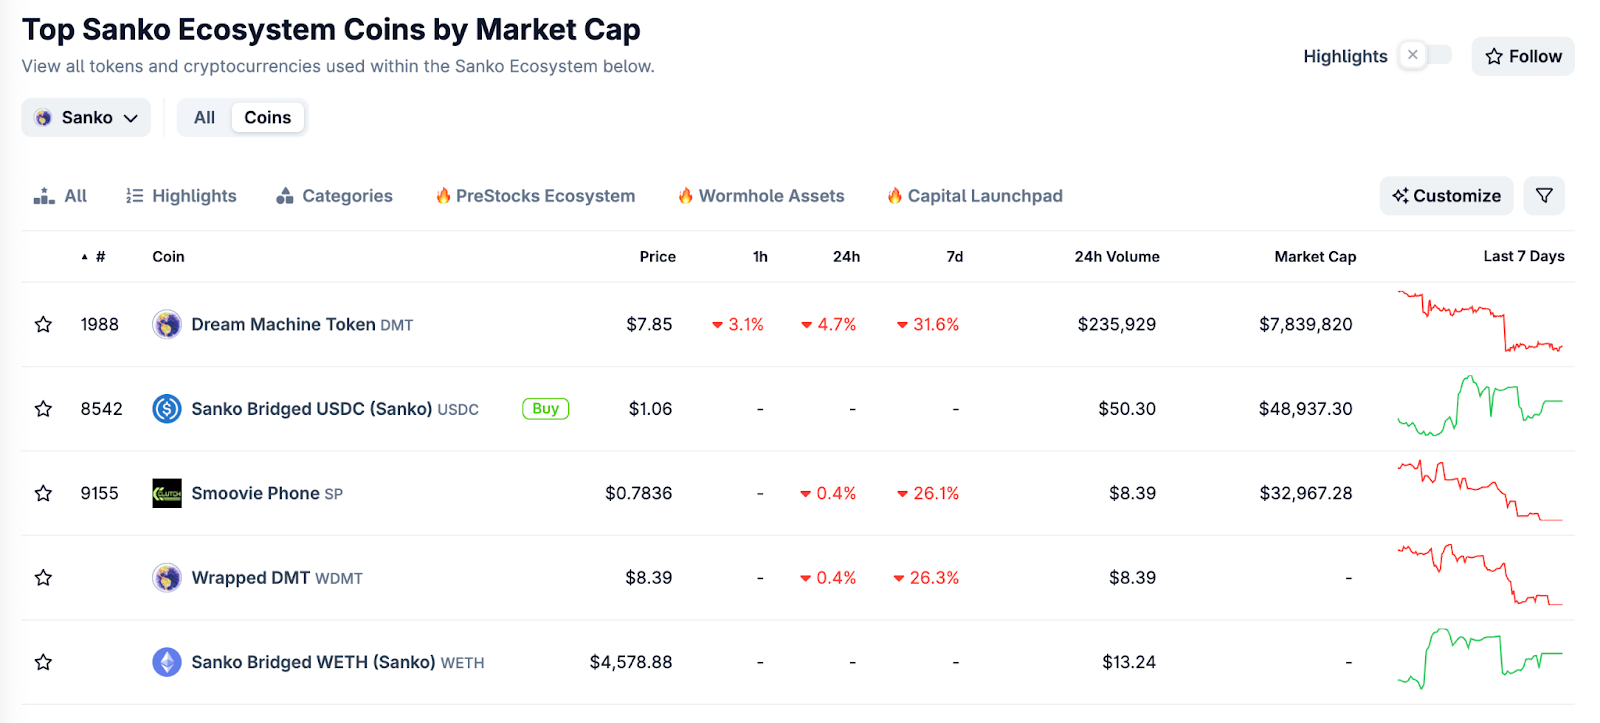Sort the table by rank # column
This screenshot has width=1600, height=723.
point(99,257)
